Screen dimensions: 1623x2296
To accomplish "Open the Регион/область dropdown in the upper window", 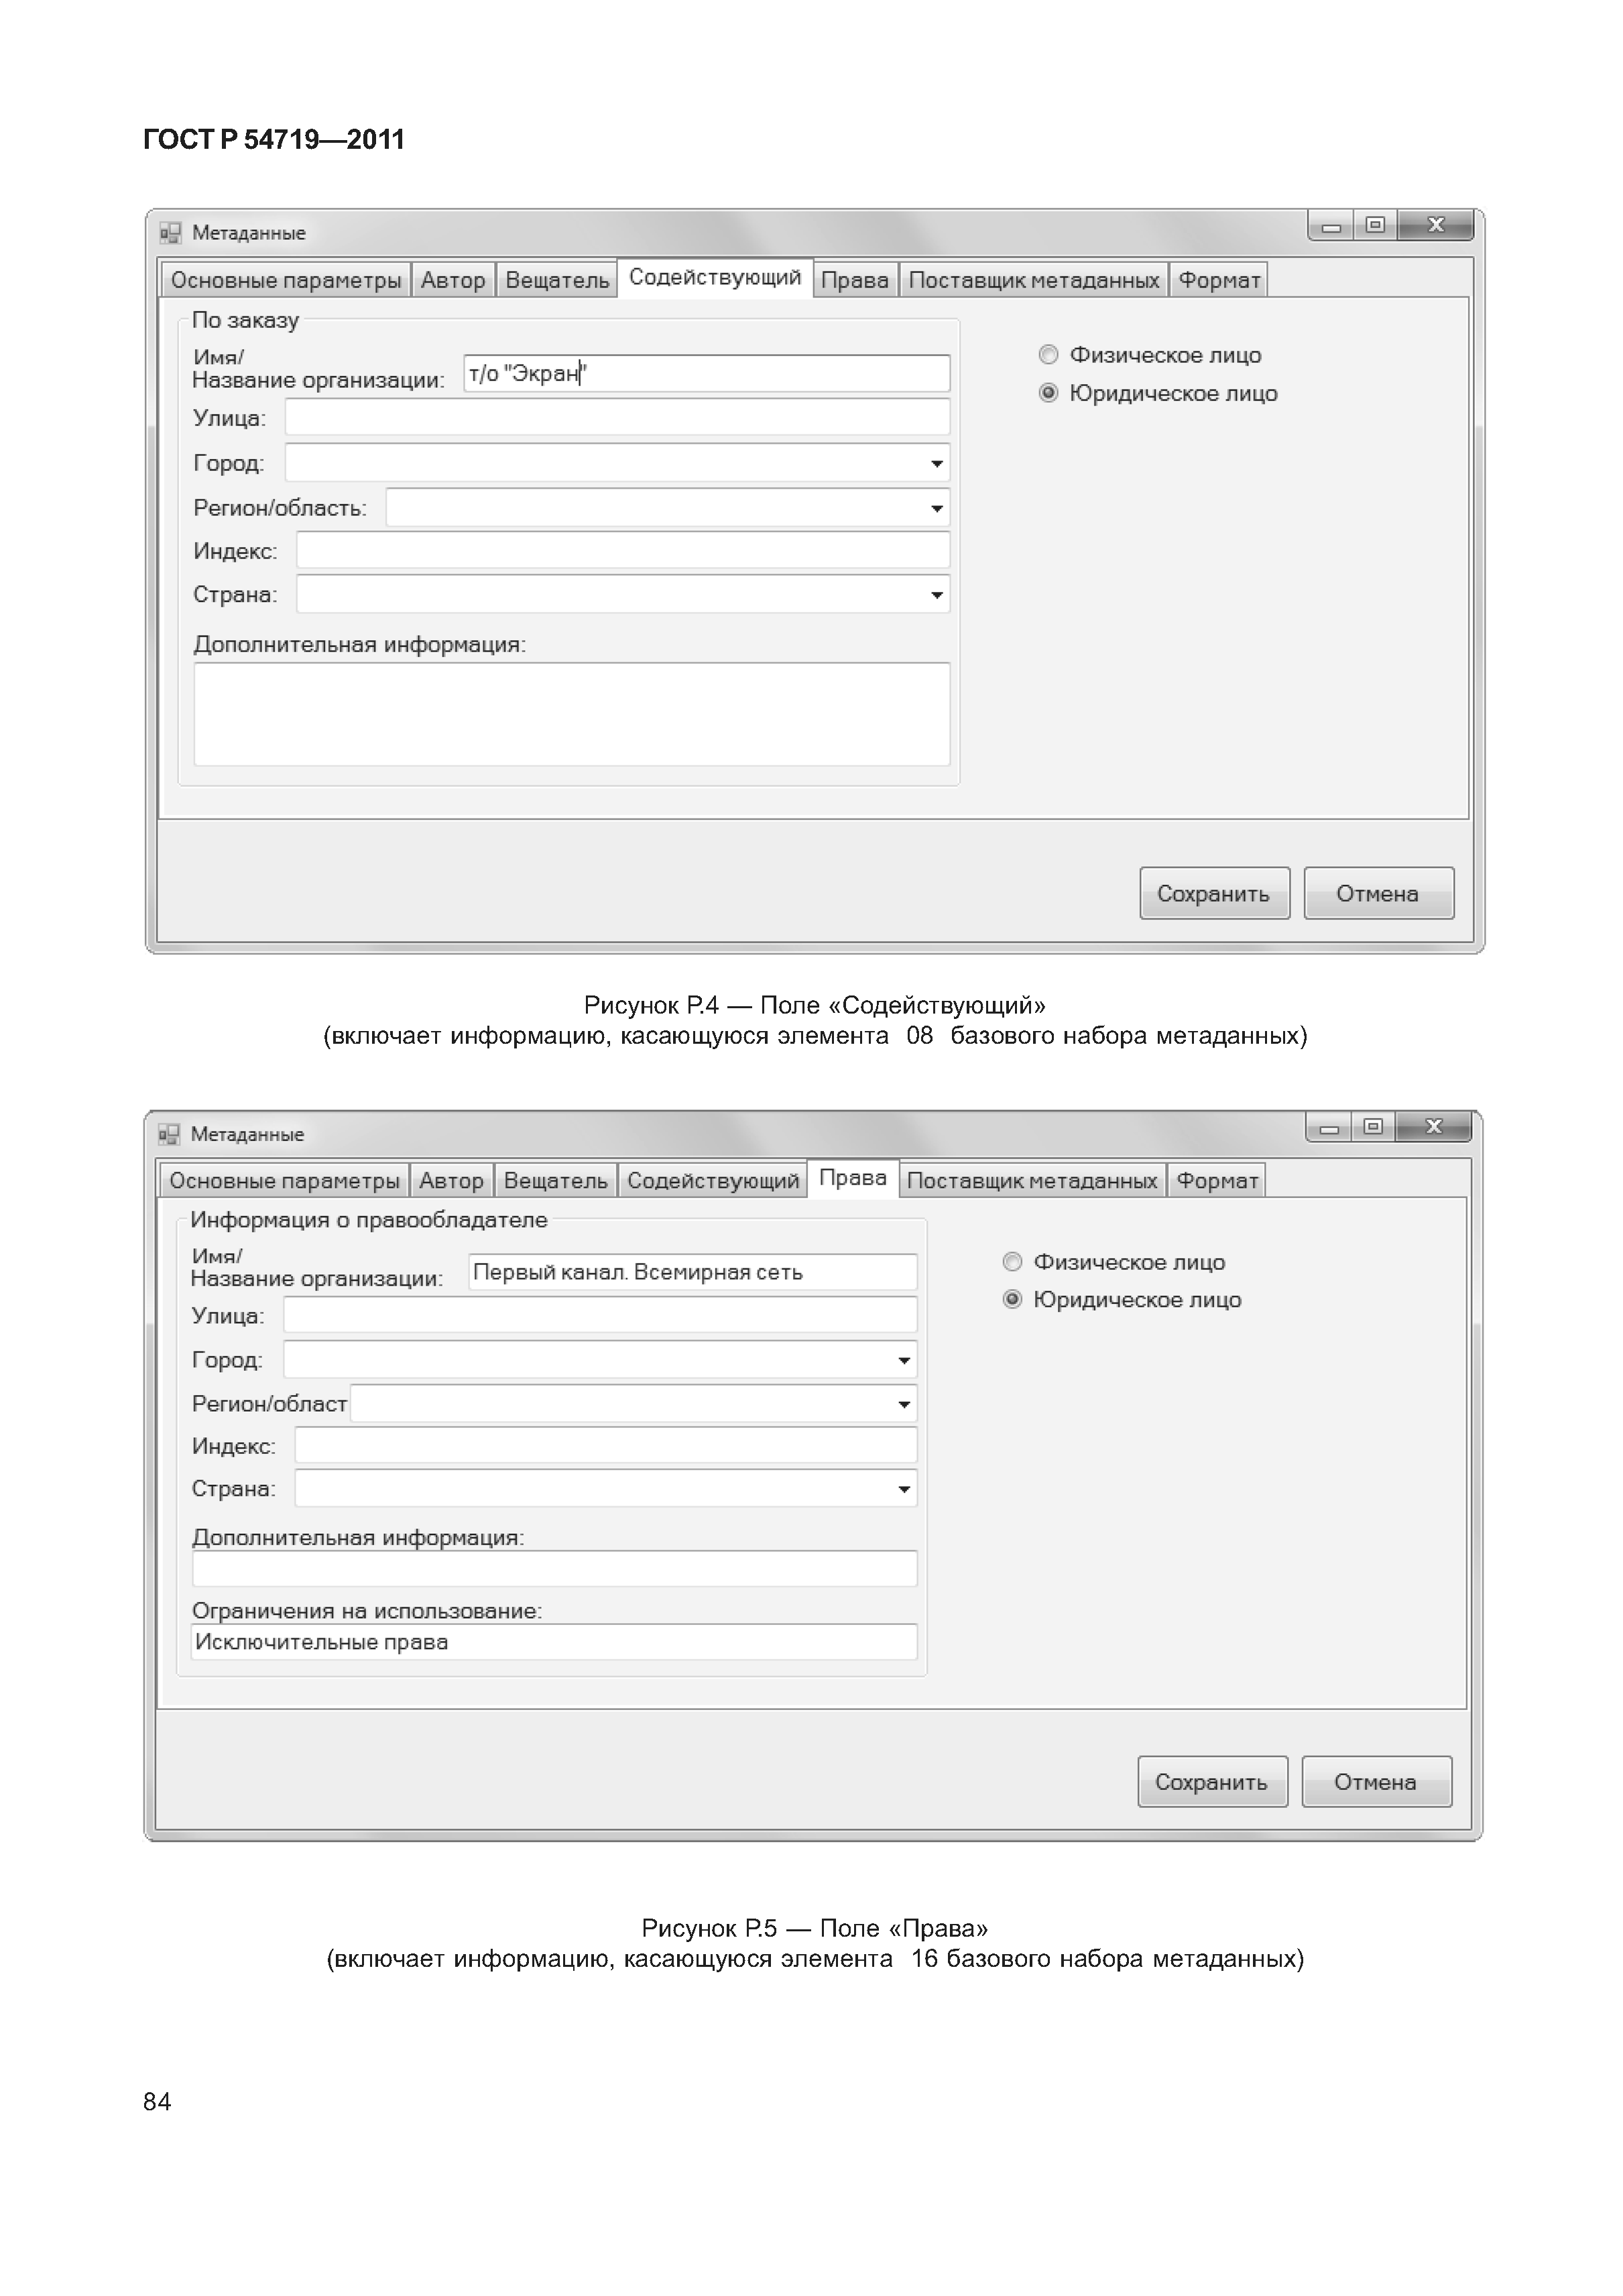I will [x=936, y=509].
